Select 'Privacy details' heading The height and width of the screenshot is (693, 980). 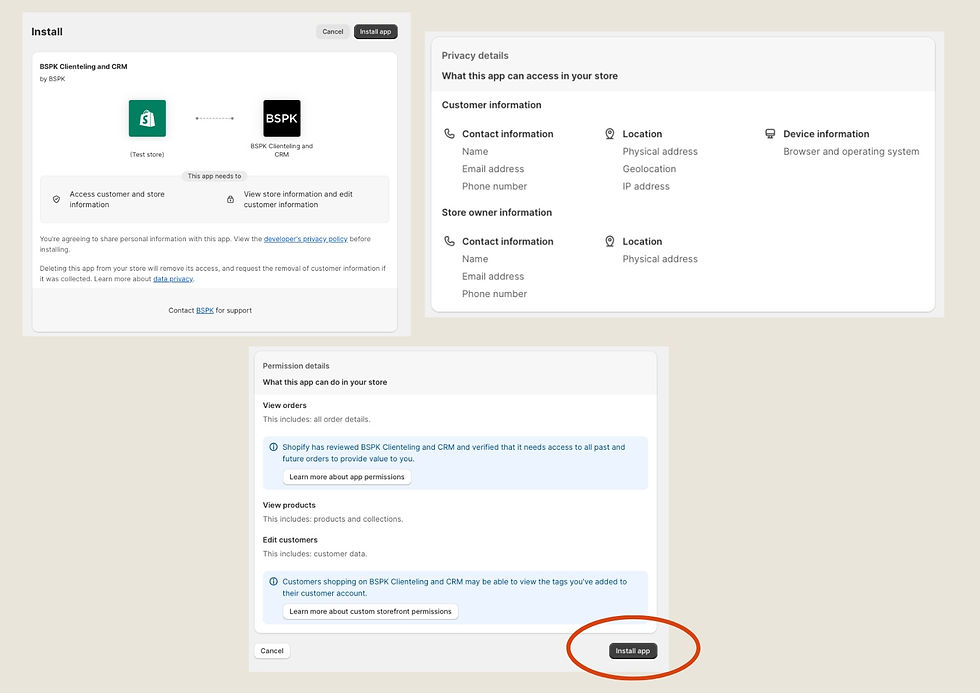pos(475,56)
